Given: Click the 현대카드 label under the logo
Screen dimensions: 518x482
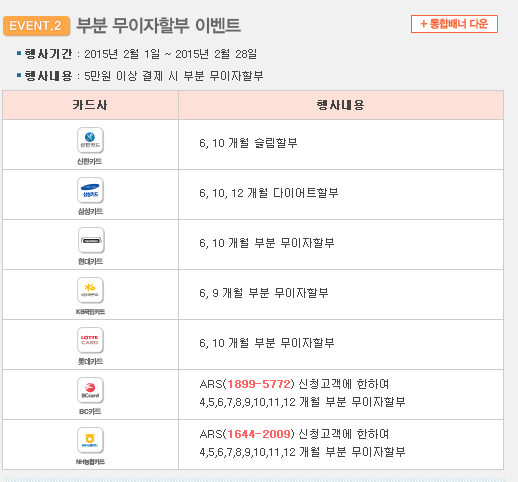Looking at the screenshot, I should point(90,261).
